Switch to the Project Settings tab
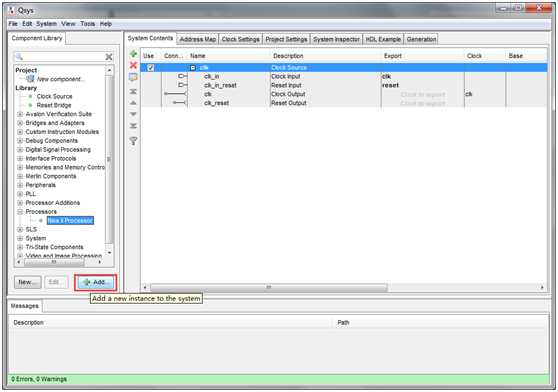The width and height of the screenshot is (558, 392). point(286,39)
